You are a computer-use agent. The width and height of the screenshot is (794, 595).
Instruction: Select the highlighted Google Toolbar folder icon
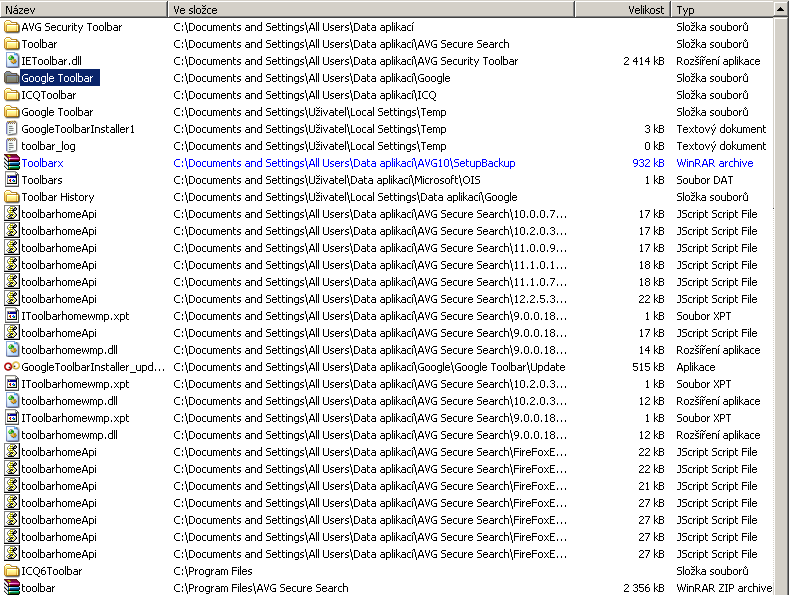tap(12, 78)
